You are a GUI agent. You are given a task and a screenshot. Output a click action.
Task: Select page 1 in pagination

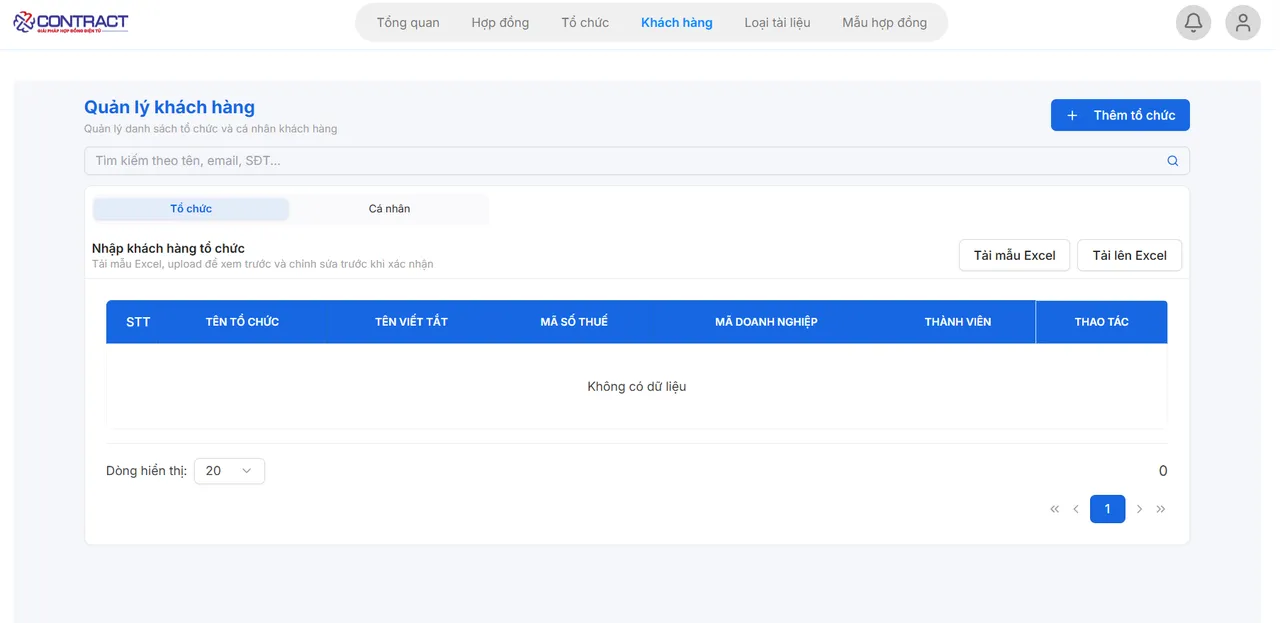click(x=1107, y=509)
